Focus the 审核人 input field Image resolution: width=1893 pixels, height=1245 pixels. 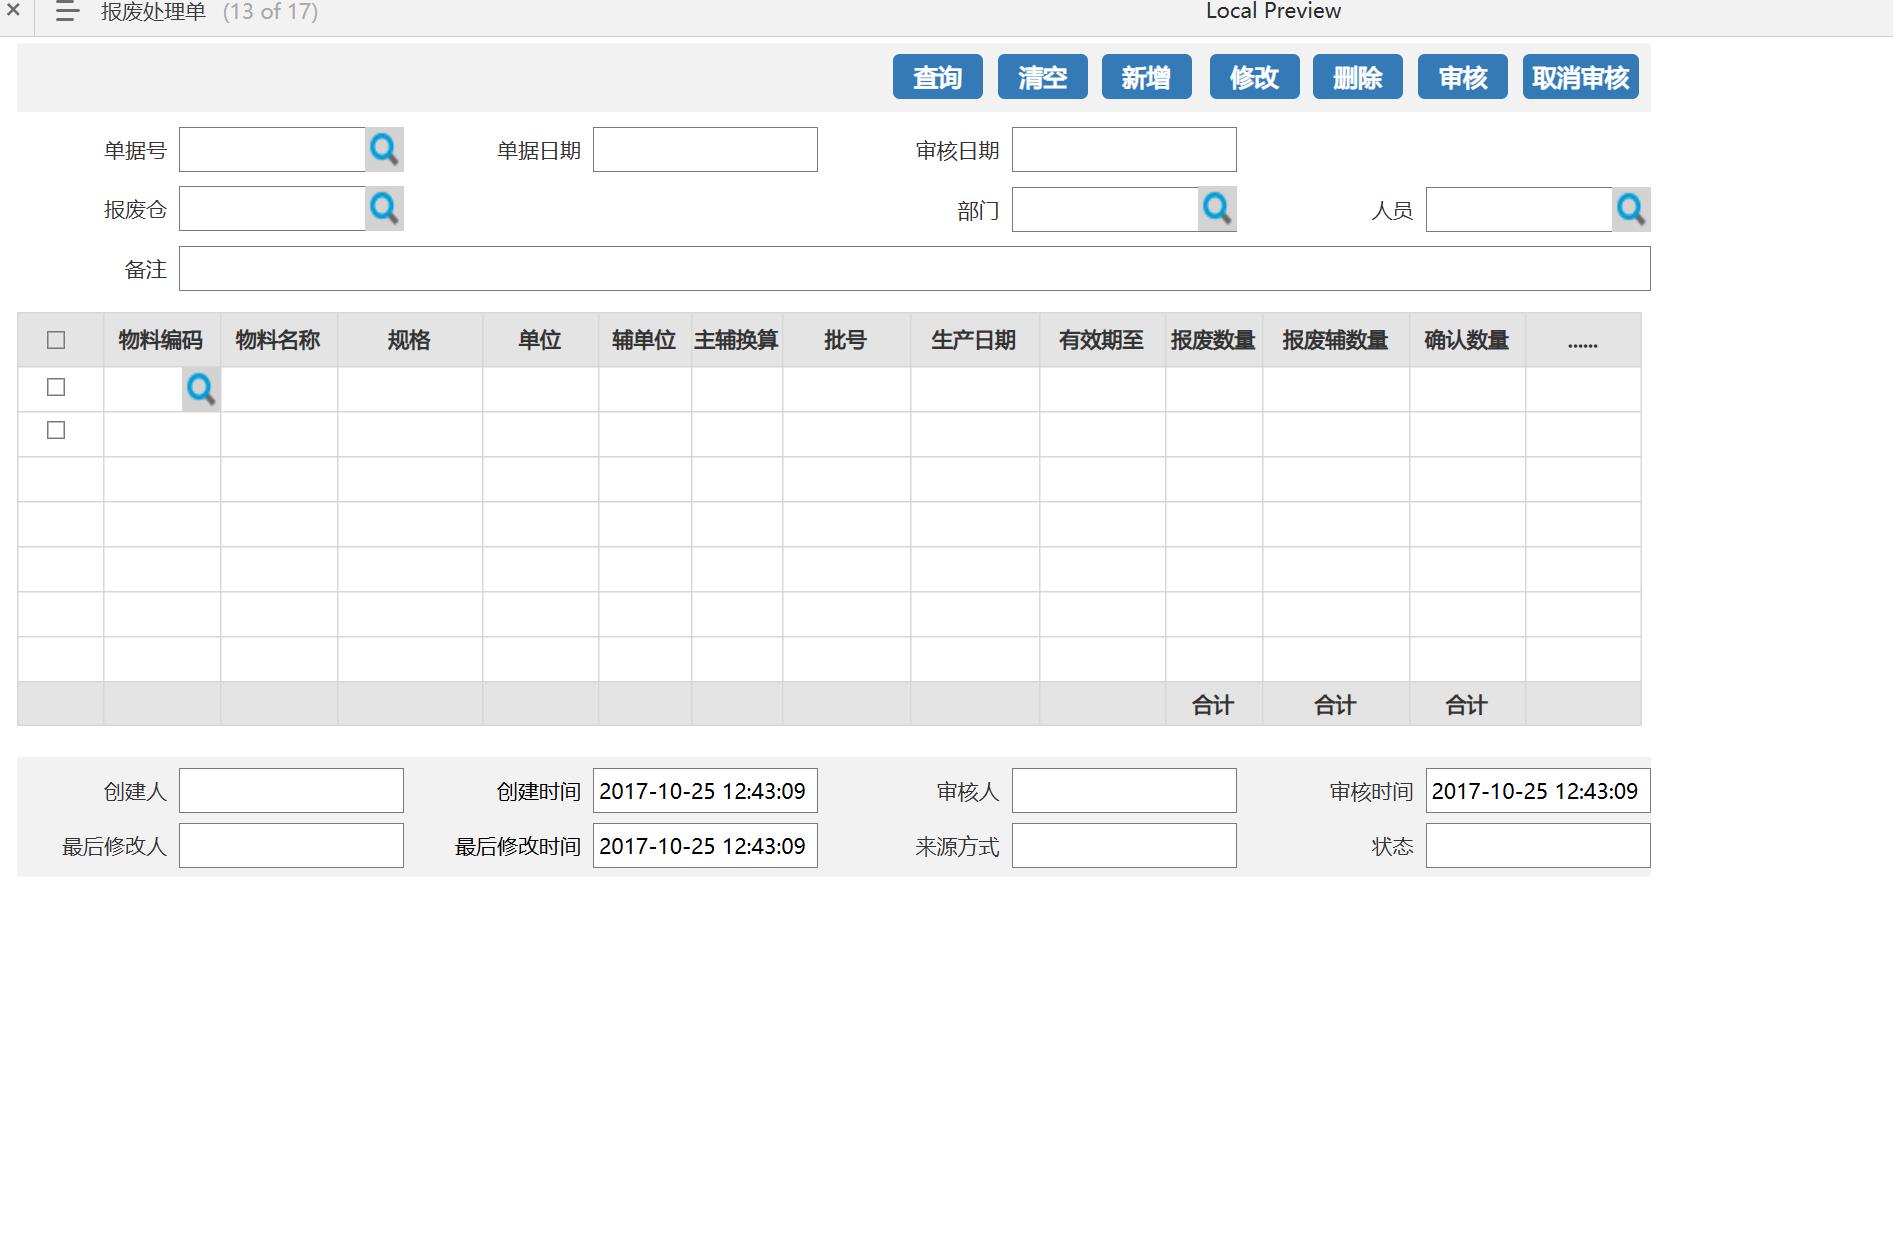click(1124, 791)
